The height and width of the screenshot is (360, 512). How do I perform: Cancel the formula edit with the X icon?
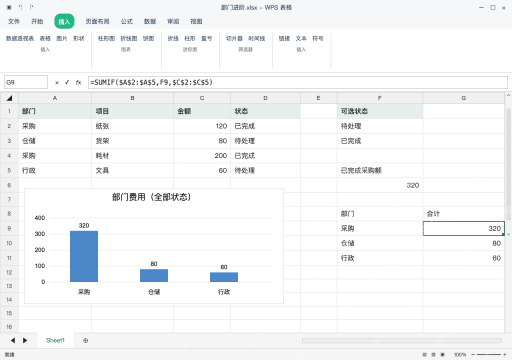57,82
